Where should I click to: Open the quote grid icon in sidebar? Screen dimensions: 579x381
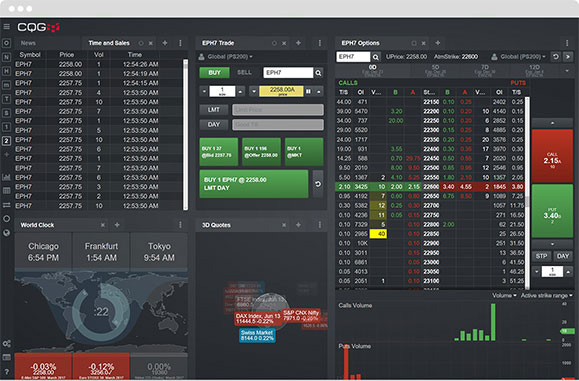(6, 190)
